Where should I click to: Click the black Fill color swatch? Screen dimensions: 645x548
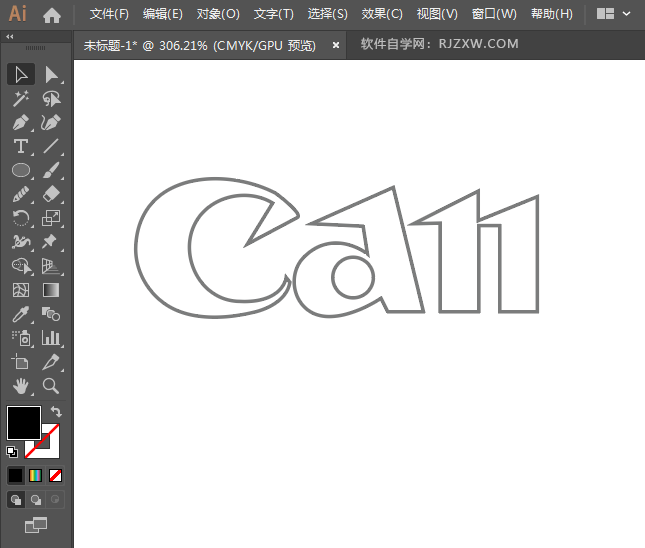click(x=24, y=423)
